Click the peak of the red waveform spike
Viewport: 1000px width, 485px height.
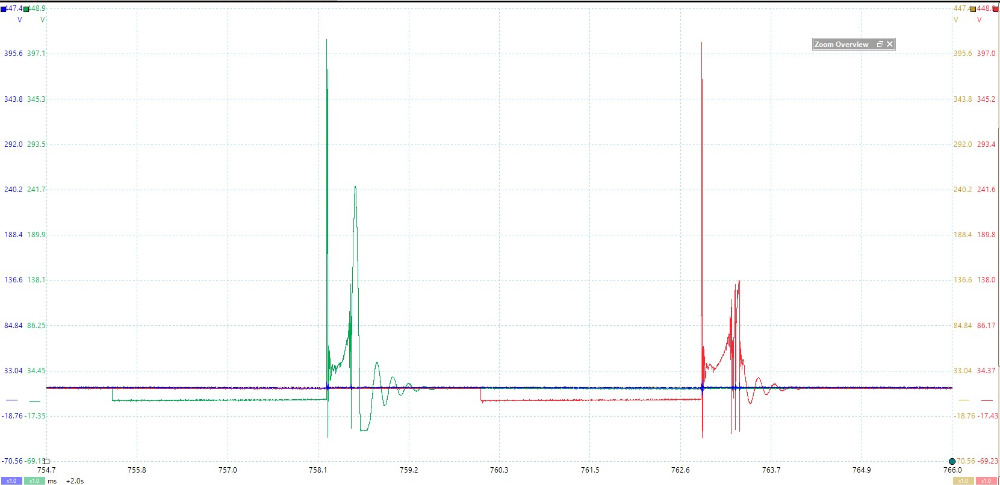point(701,42)
